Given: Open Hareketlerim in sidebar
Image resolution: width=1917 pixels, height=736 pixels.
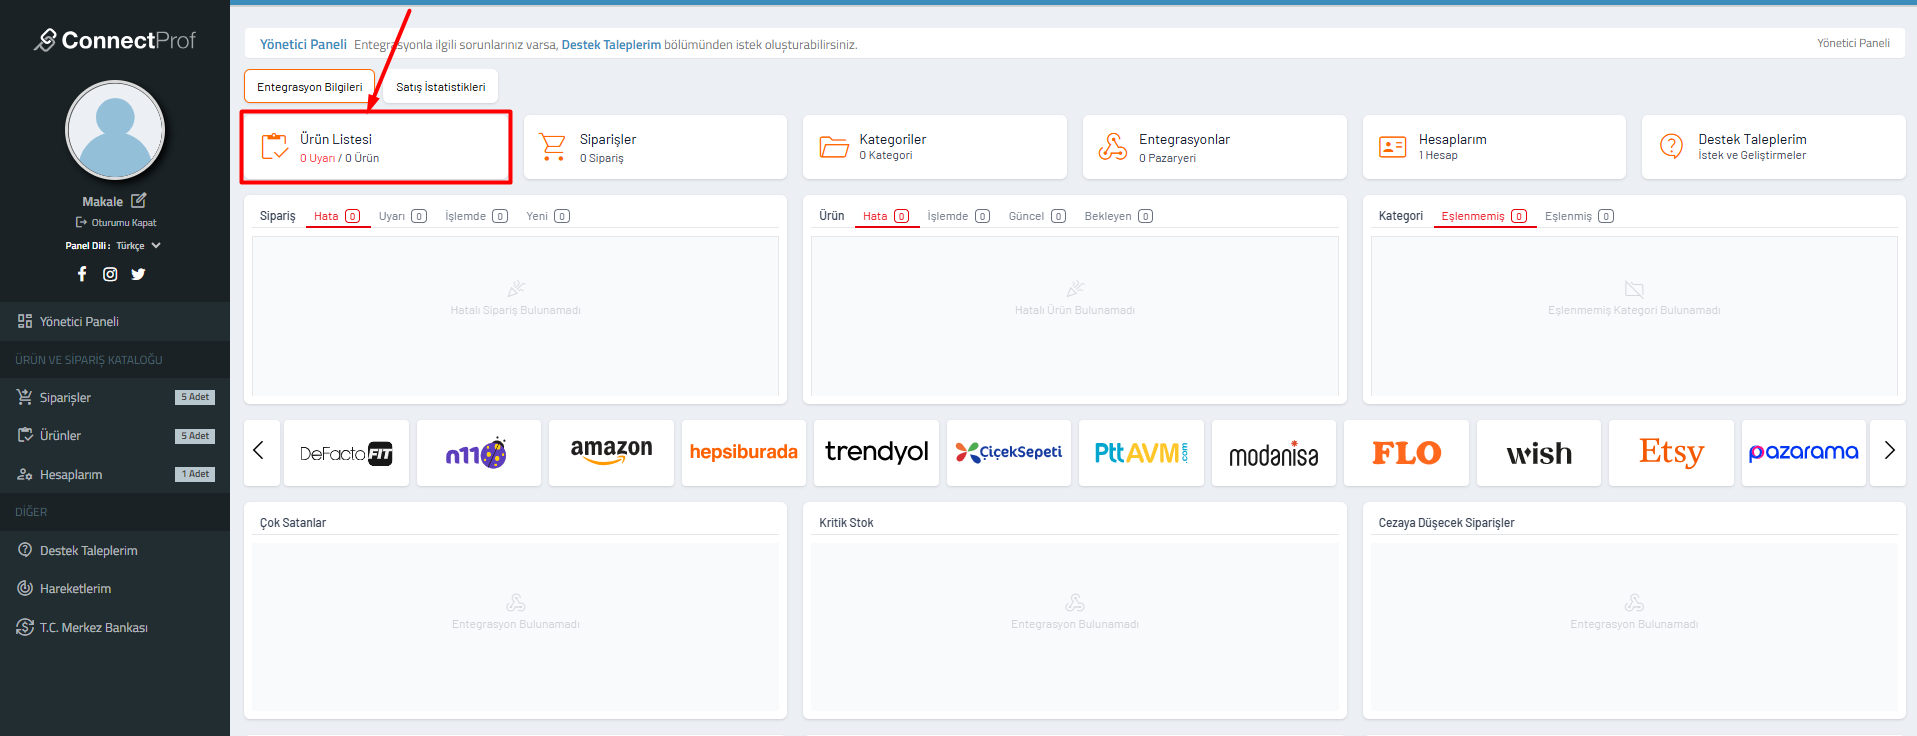Looking at the screenshot, I should [x=115, y=588].
